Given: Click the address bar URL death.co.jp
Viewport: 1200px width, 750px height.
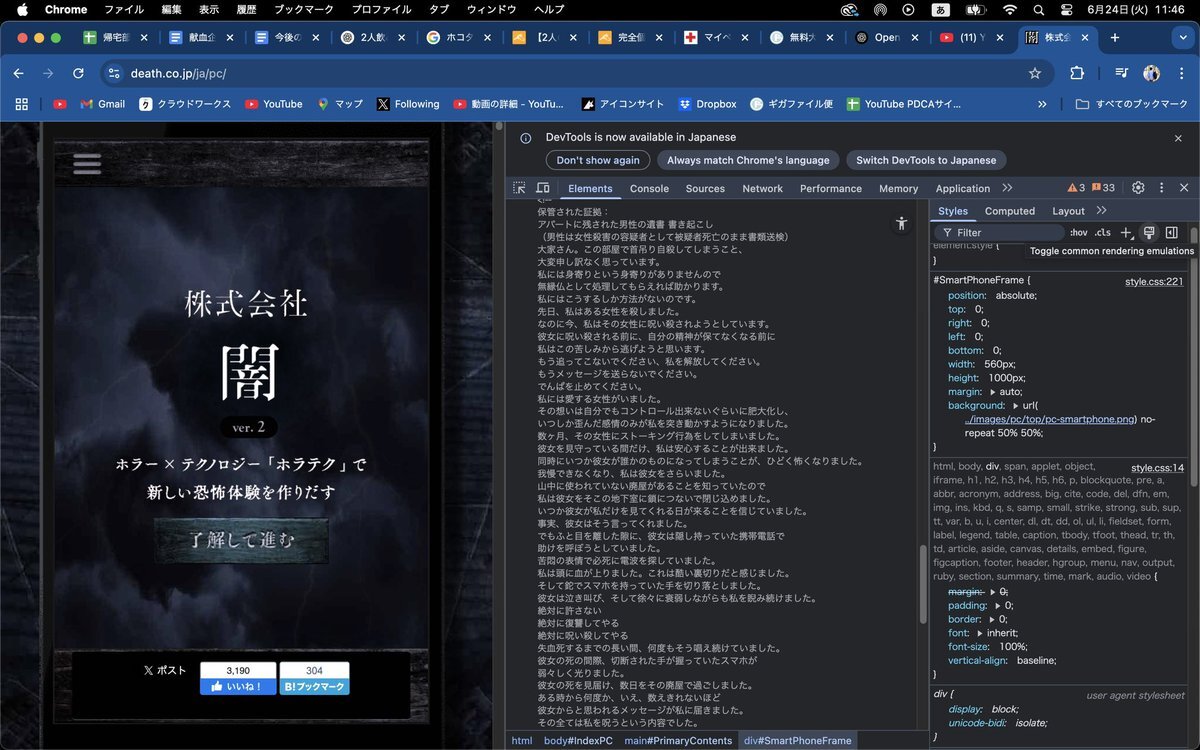Looking at the screenshot, I should click(x=178, y=73).
